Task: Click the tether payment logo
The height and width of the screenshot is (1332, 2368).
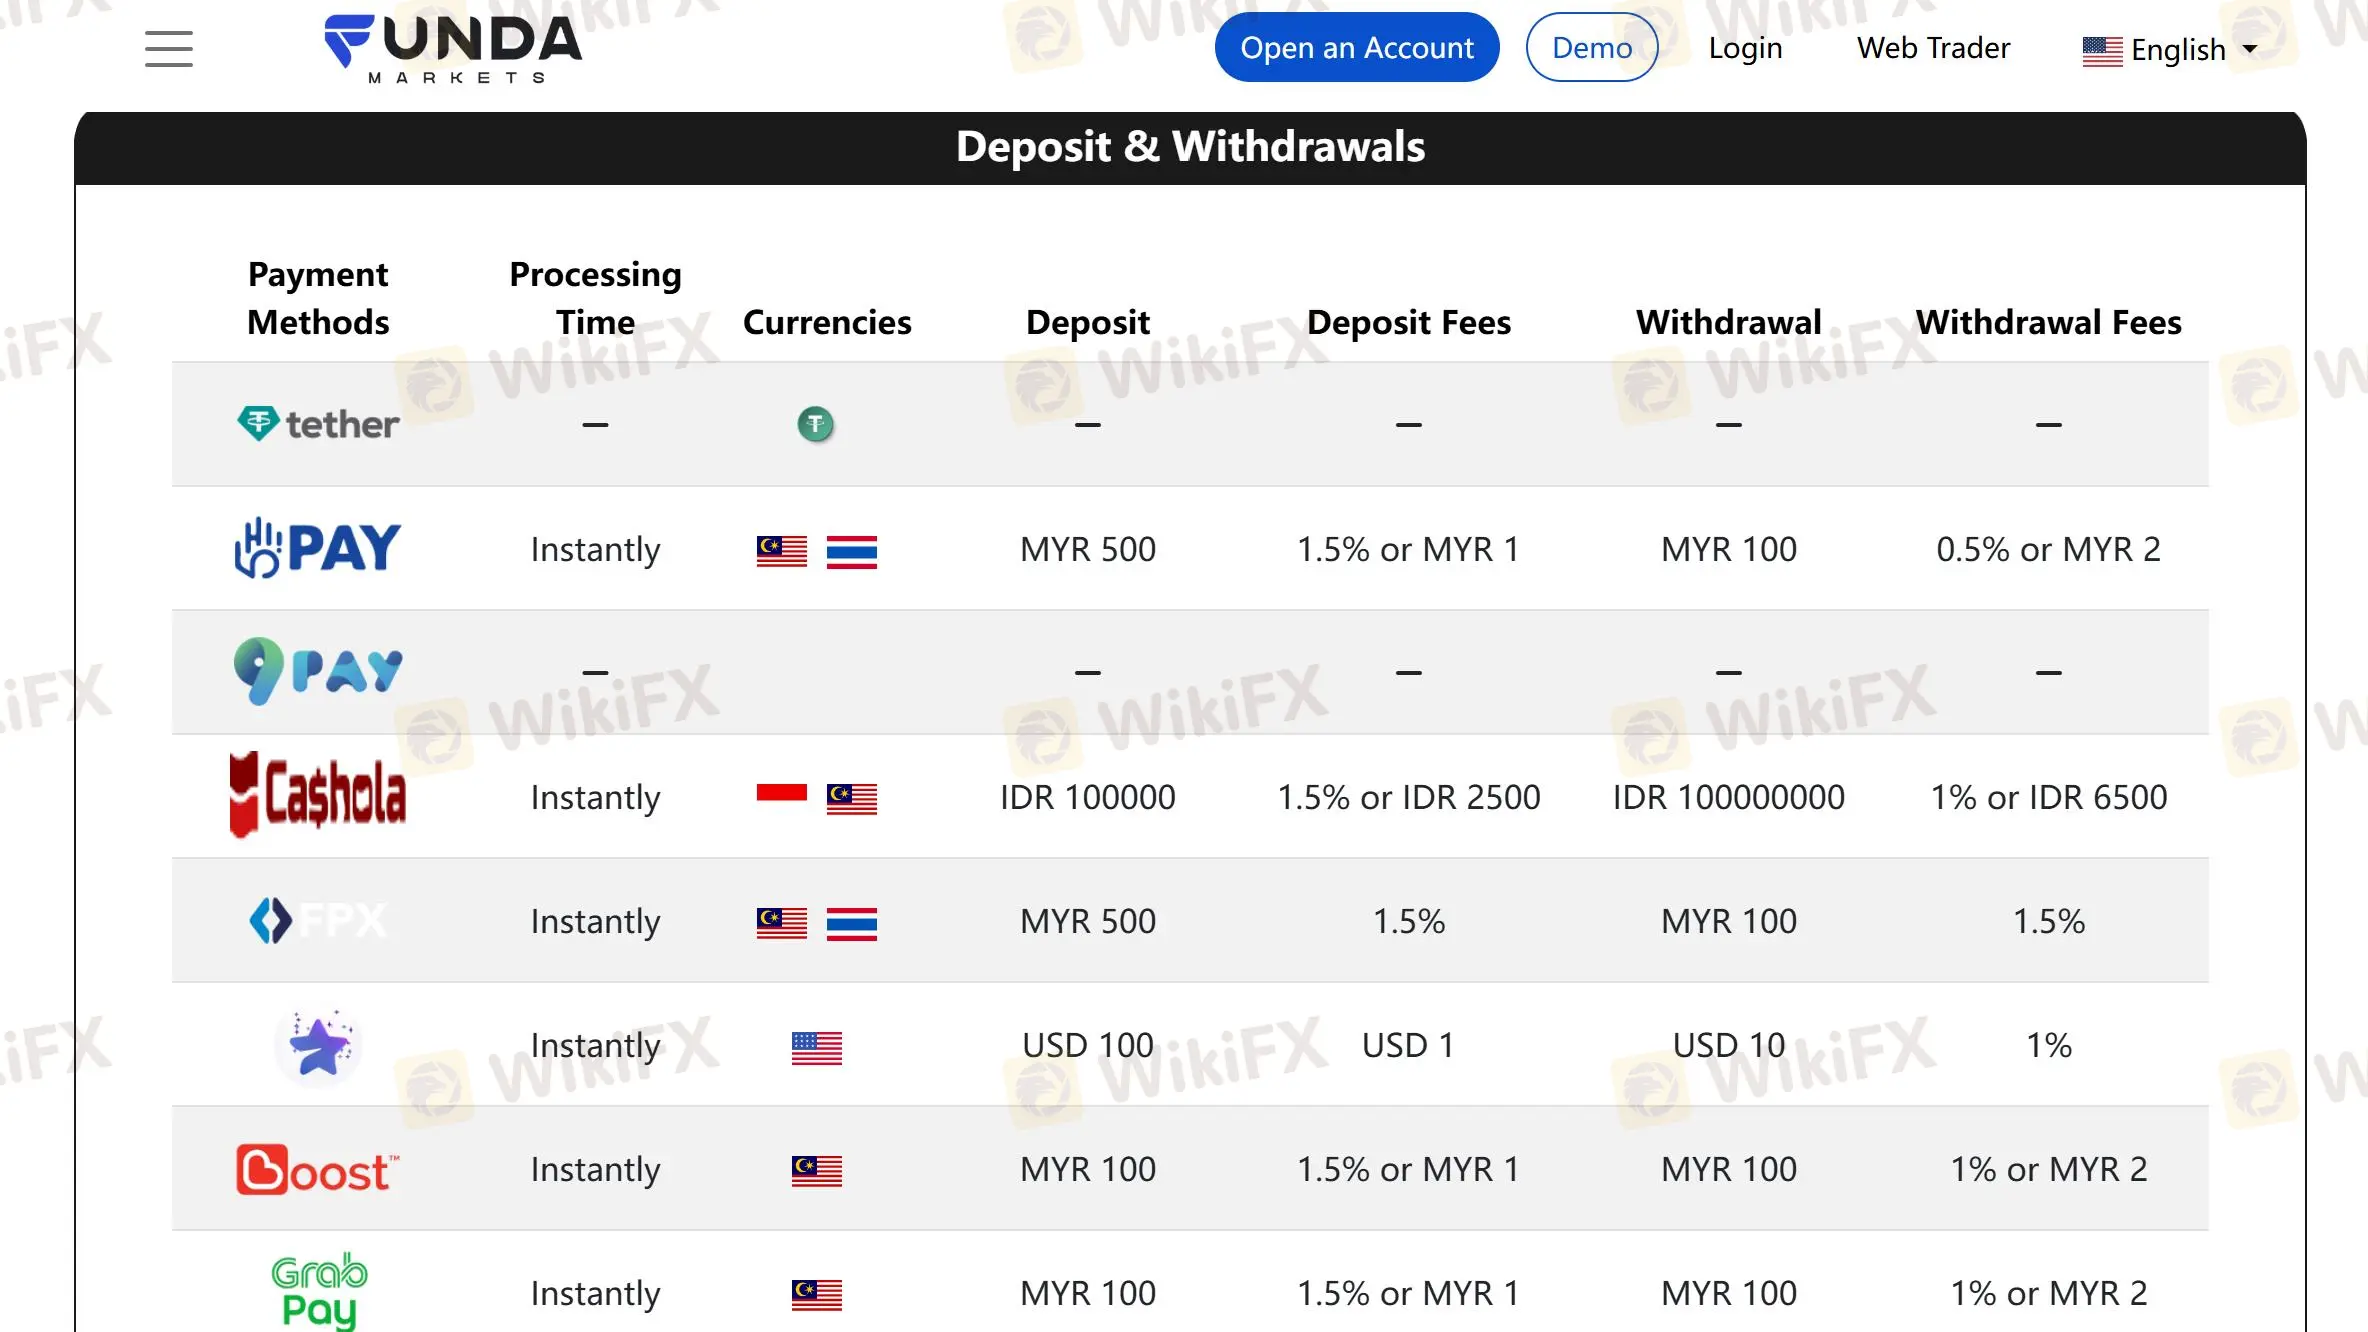Action: 318,424
